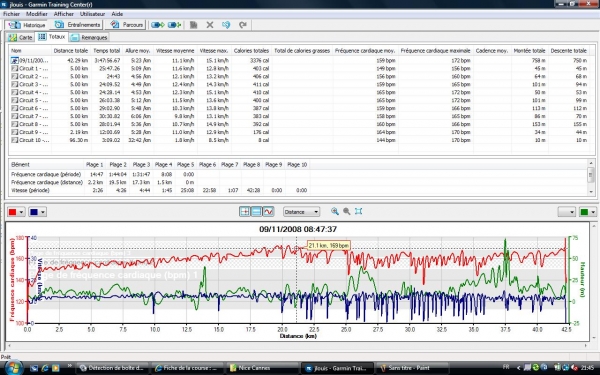Click the 3376 cal calories cell

[x=259, y=60]
